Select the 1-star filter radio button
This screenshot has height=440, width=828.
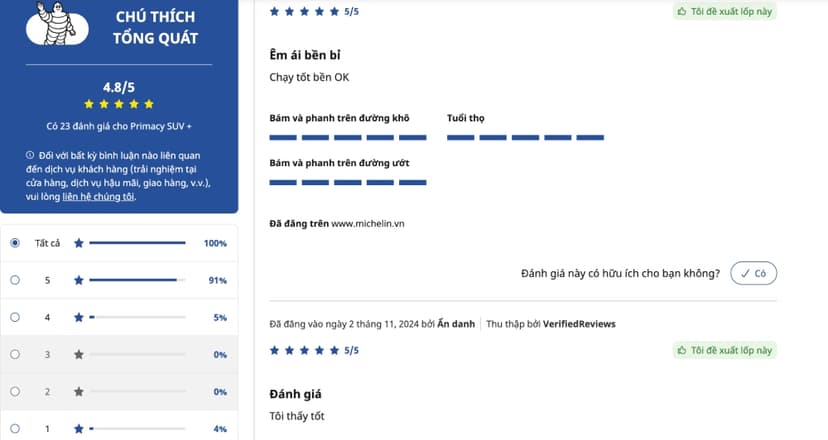[x=15, y=428]
